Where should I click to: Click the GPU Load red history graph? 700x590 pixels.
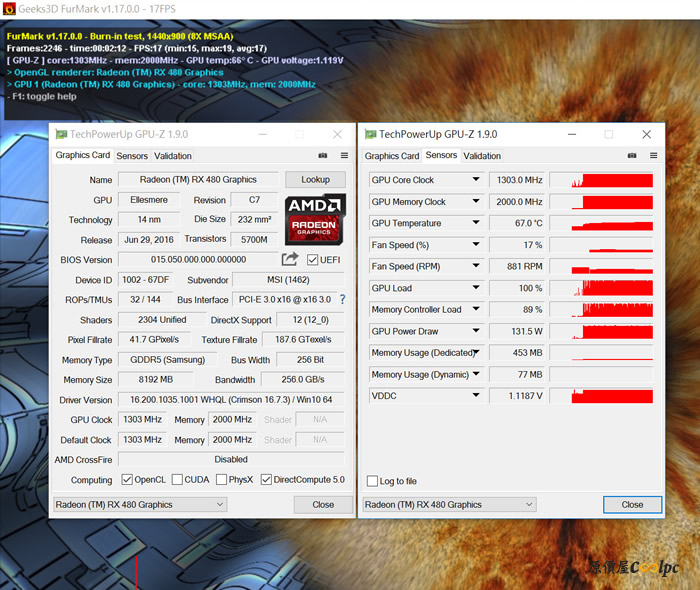click(601, 288)
